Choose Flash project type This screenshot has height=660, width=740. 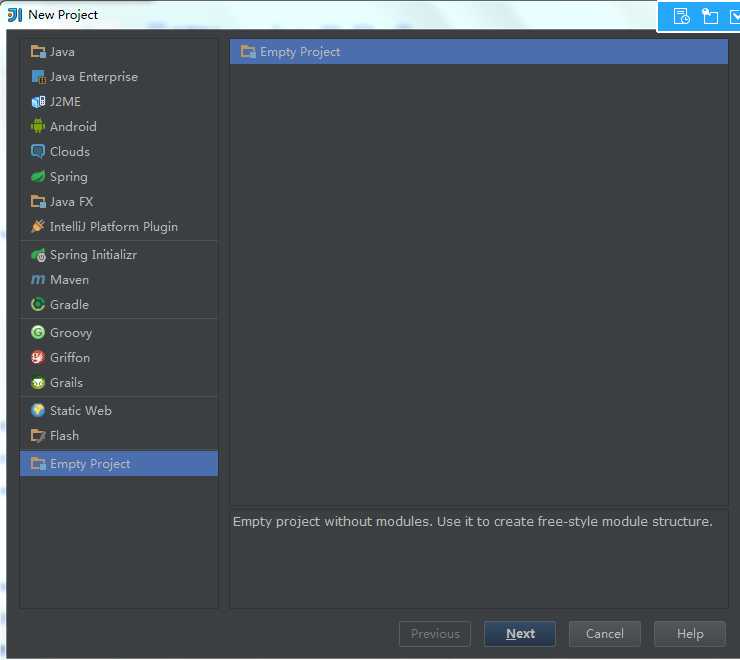(119, 436)
